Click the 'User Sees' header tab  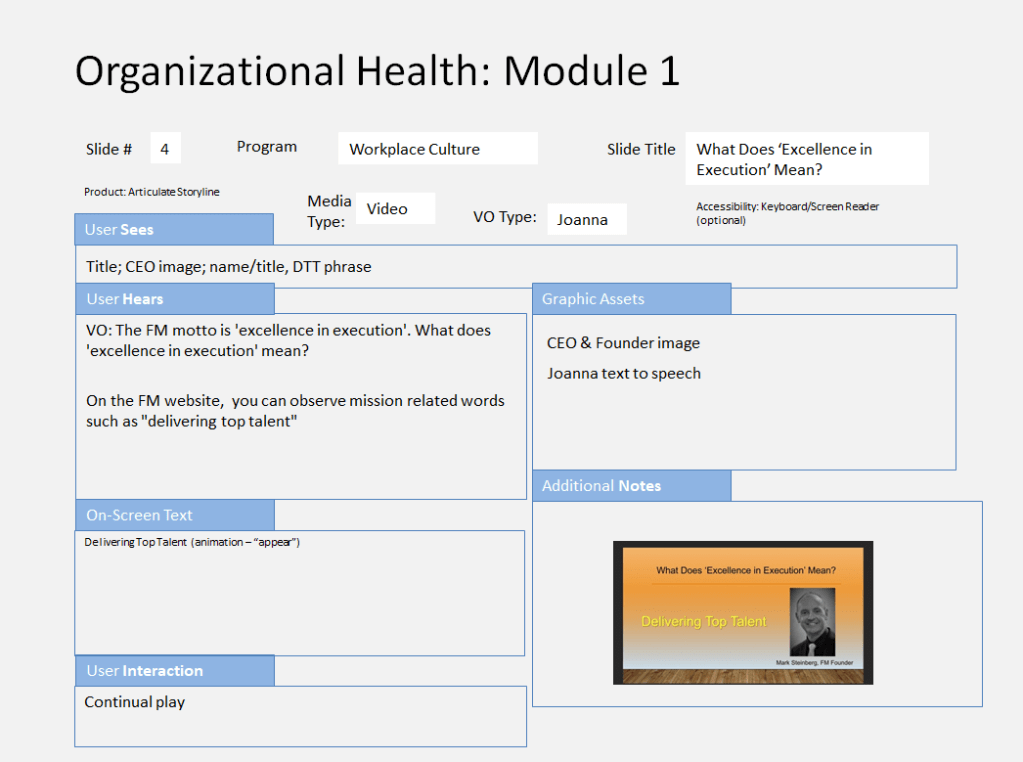(174, 229)
